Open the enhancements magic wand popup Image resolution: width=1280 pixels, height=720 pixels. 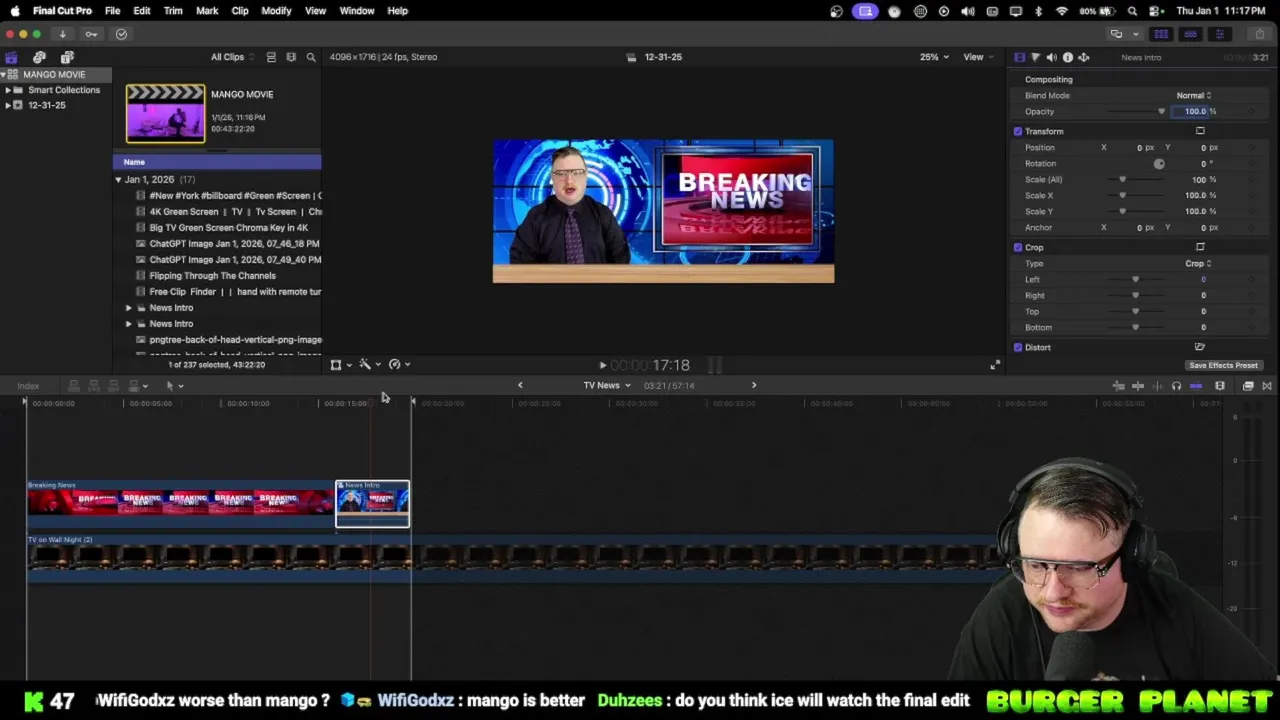369,365
